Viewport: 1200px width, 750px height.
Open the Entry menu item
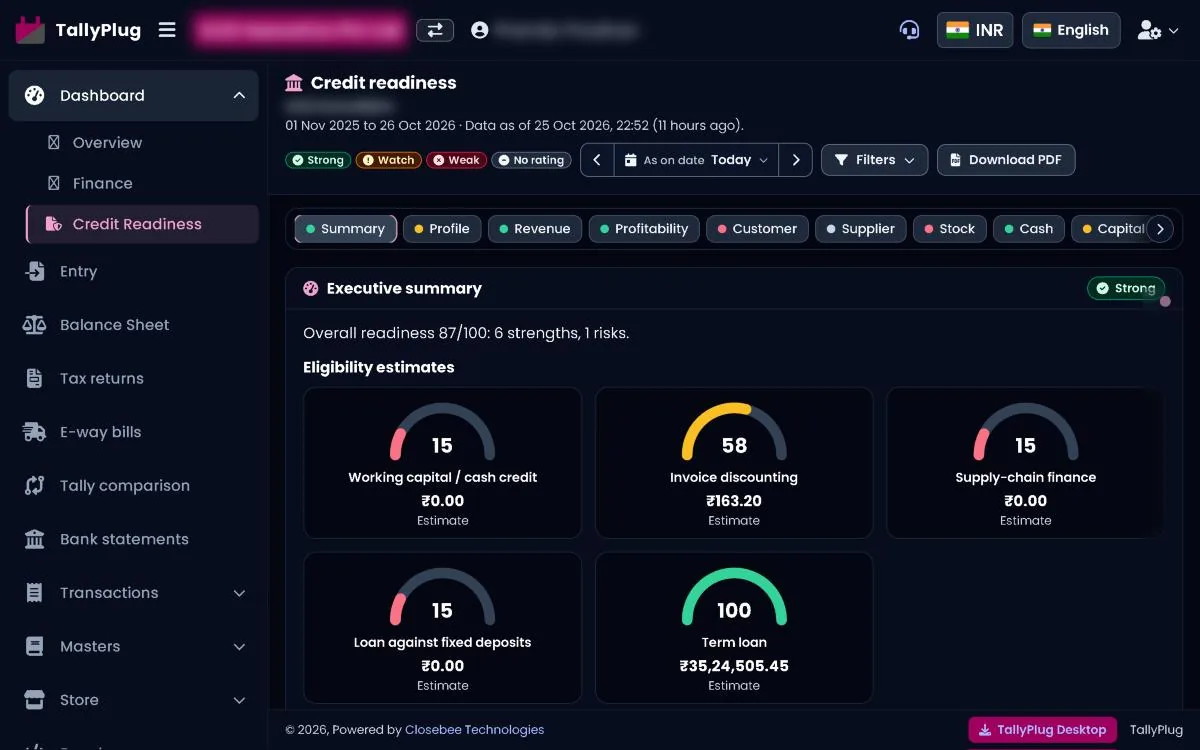click(x=78, y=271)
